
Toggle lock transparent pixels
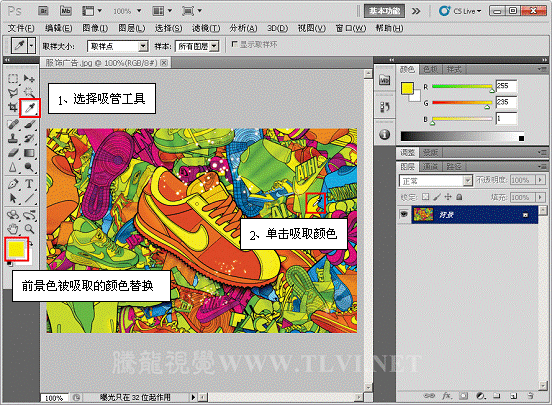pos(426,197)
